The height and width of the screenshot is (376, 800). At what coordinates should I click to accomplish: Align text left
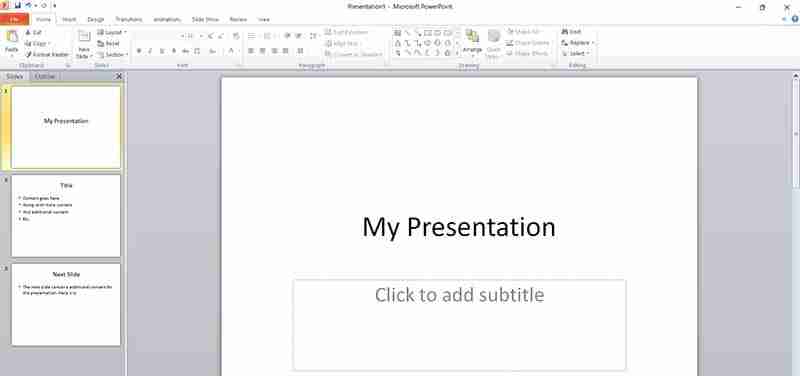pyautogui.click(x=251, y=51)
